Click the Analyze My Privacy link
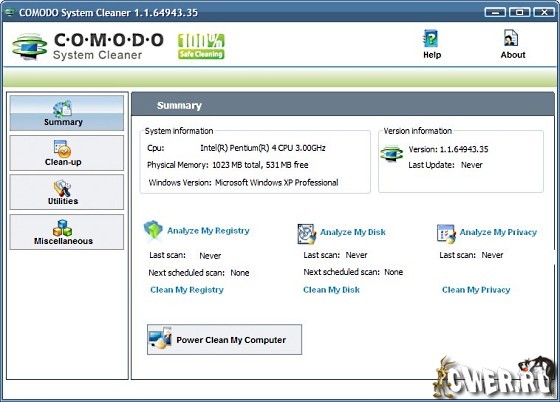Screen dimensions: 560x402 pyautogui.click(x=498, y=232)
